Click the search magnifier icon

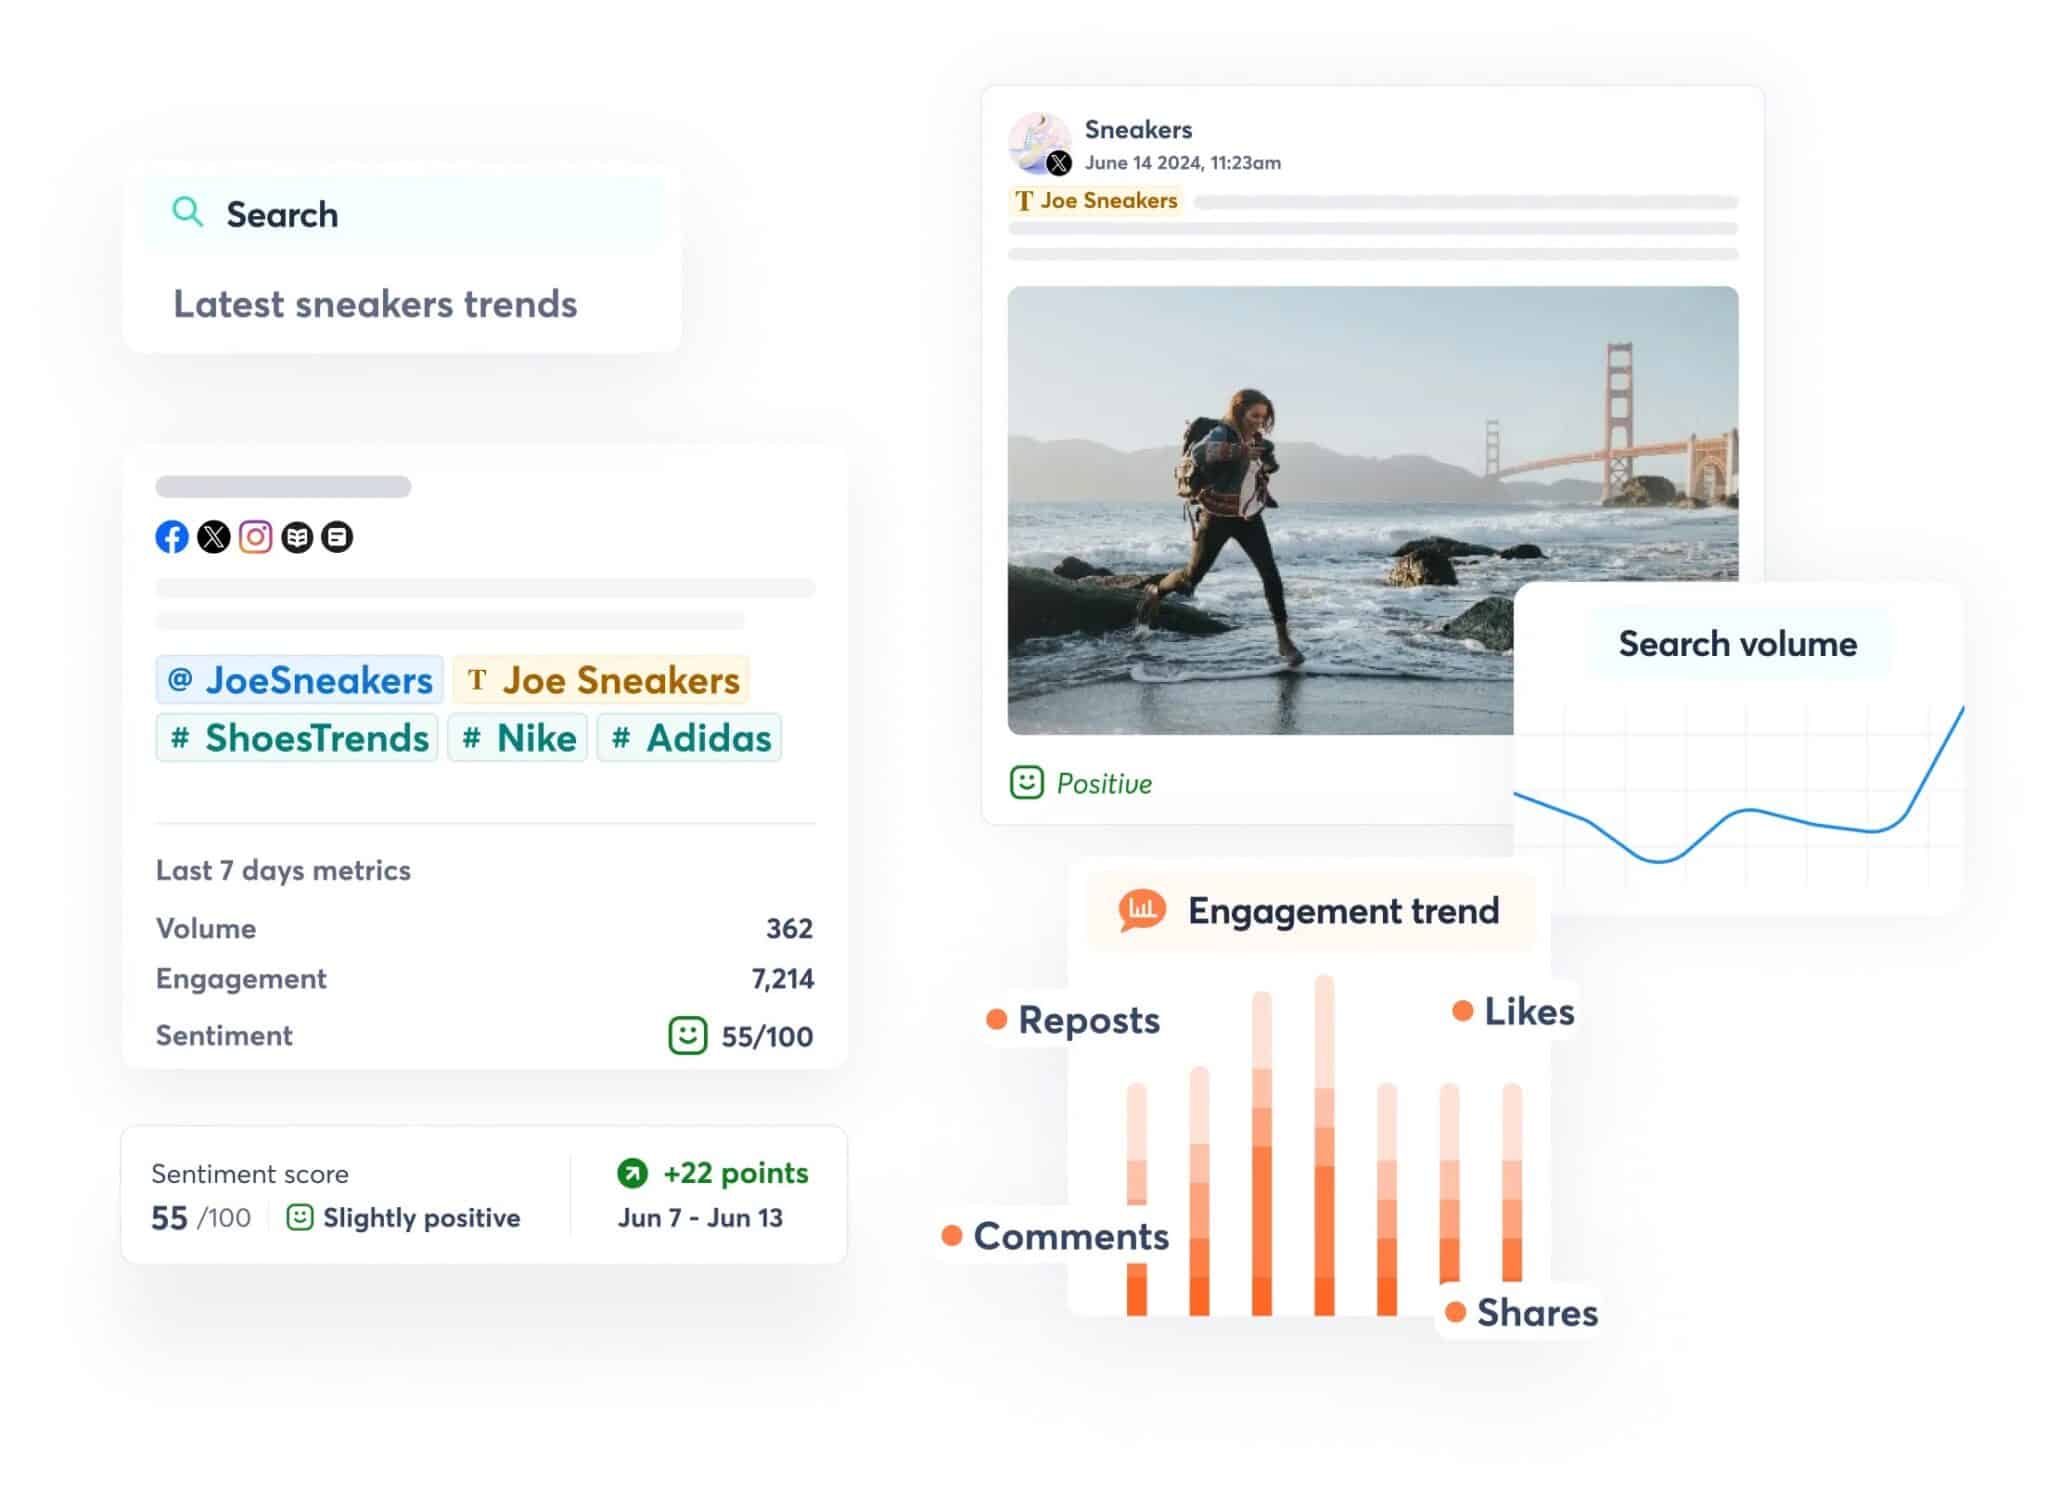pos(188,212)
